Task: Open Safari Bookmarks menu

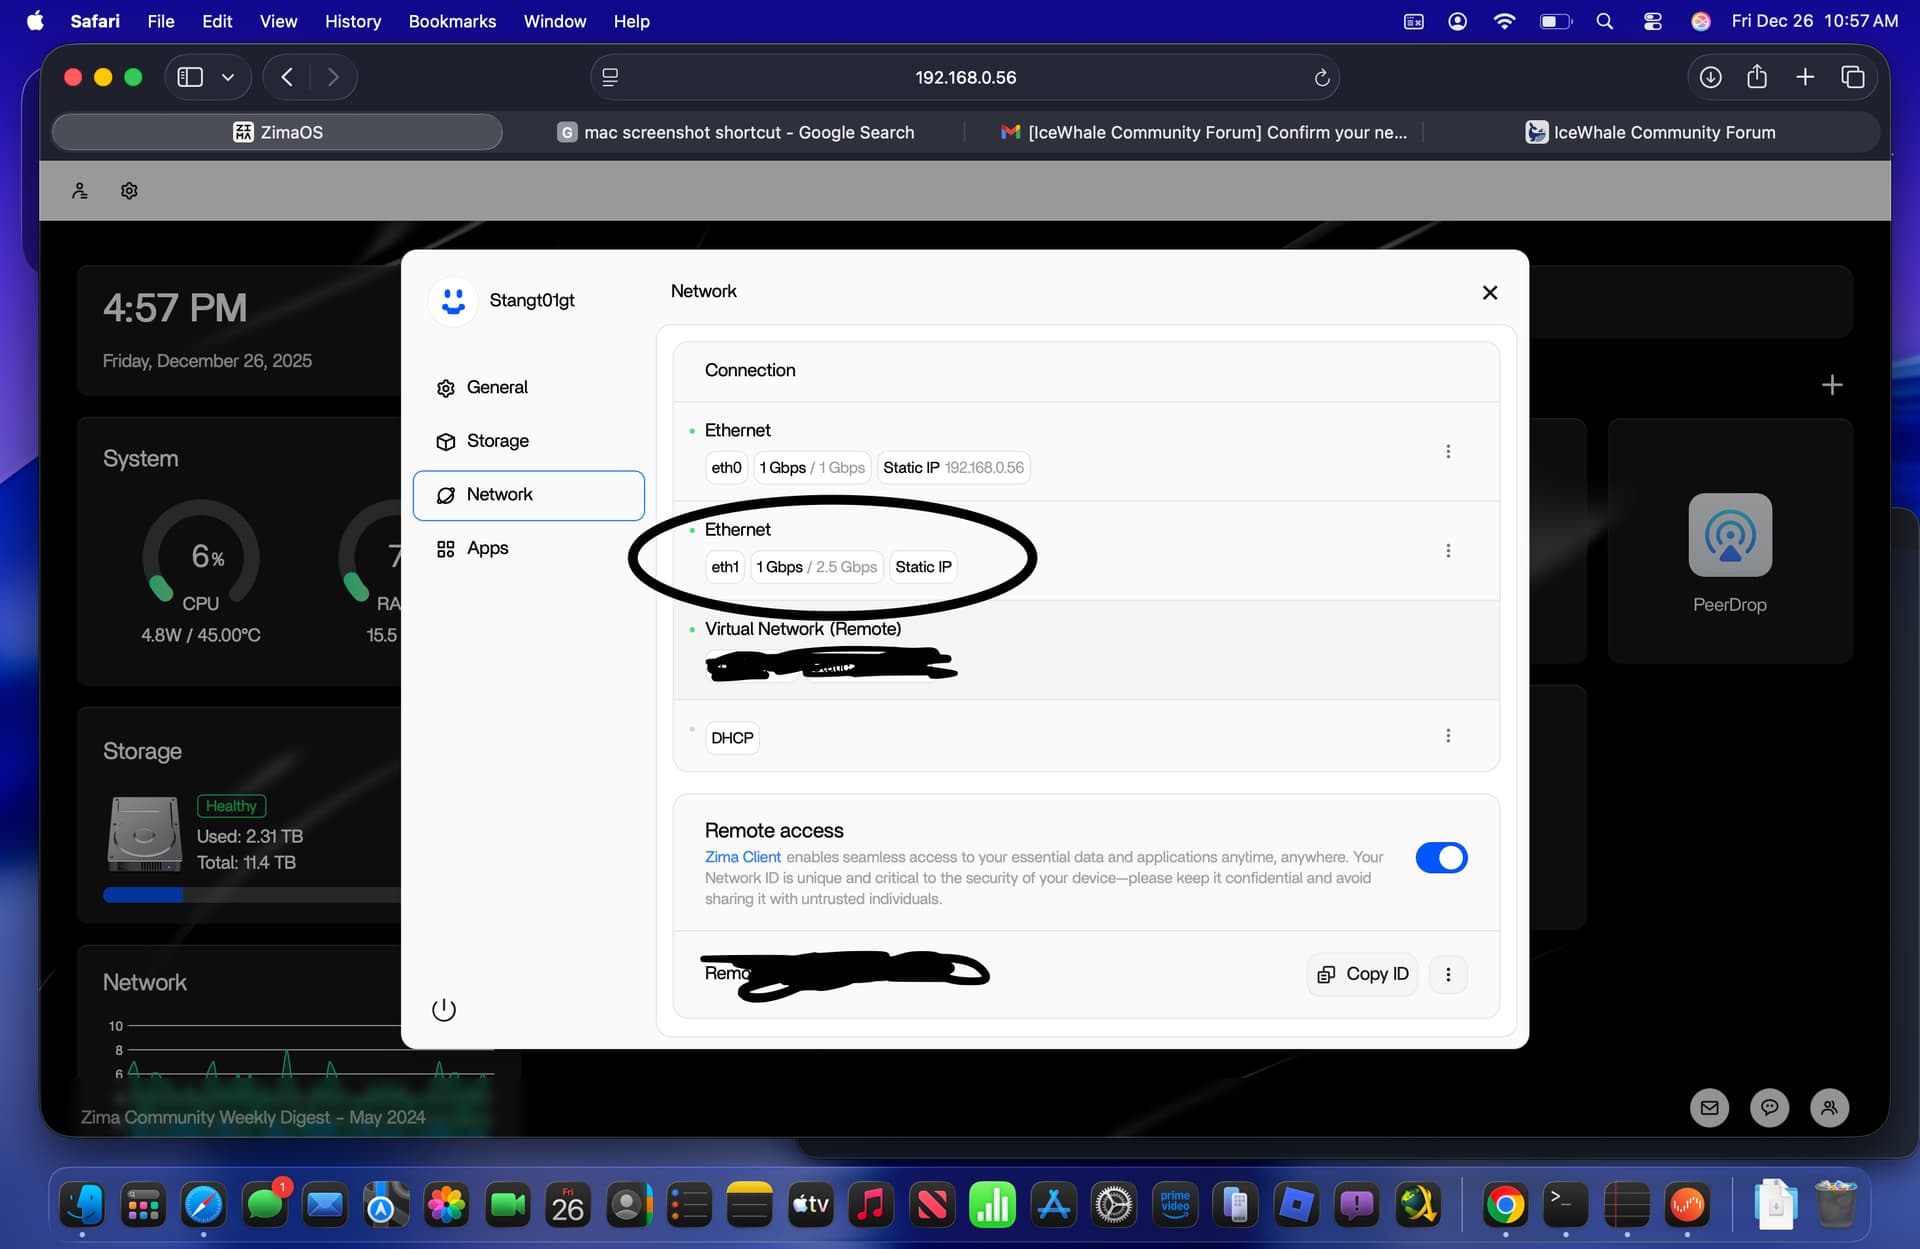Action: click(x=452, y=21)
